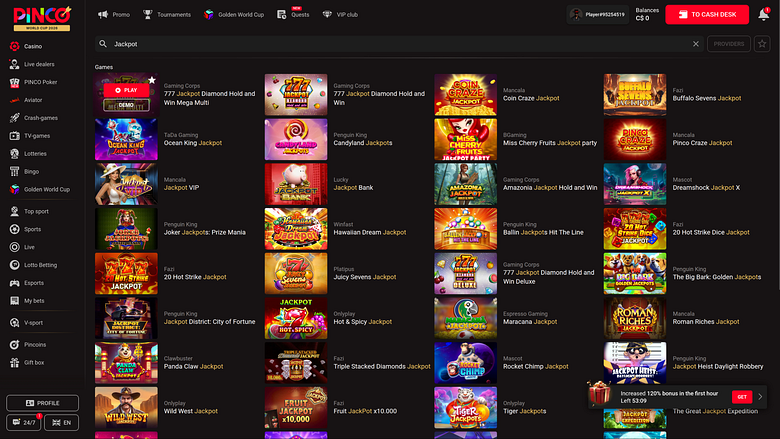
Task: Open PINCO Poker from sidebar
Action: (x=33, y=82)
